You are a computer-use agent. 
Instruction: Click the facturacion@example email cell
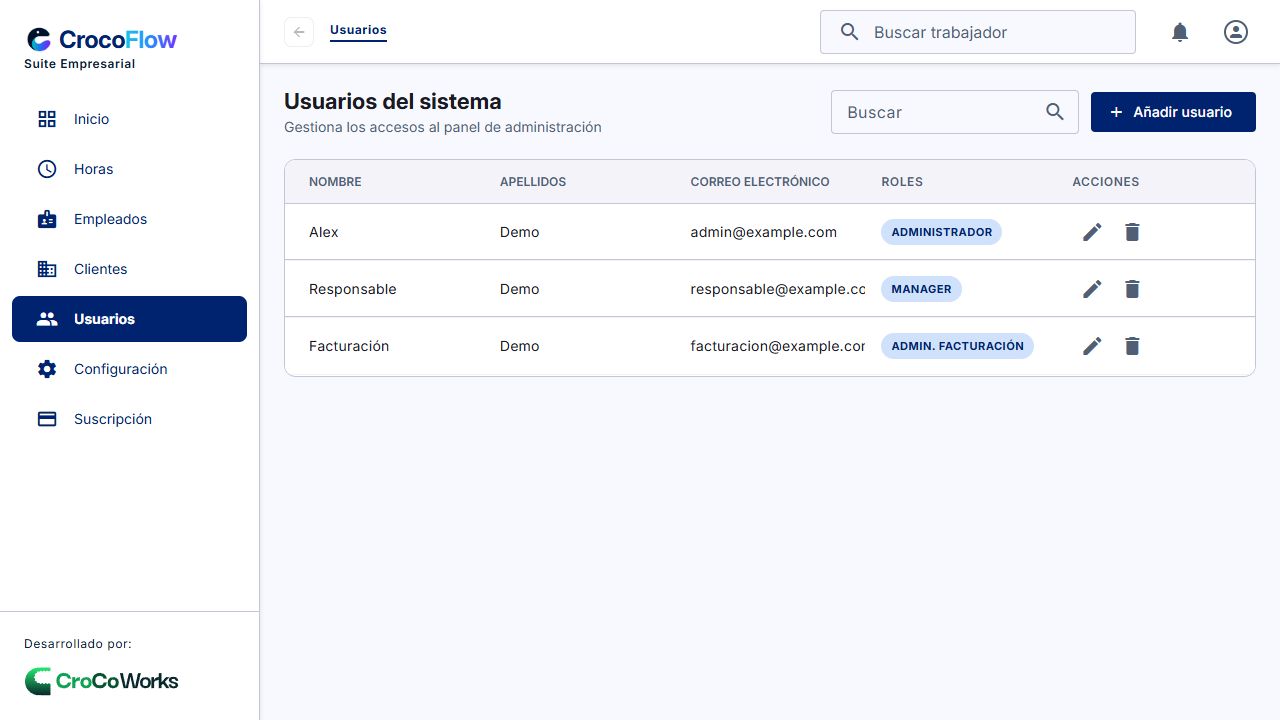[x=777, y=346]
